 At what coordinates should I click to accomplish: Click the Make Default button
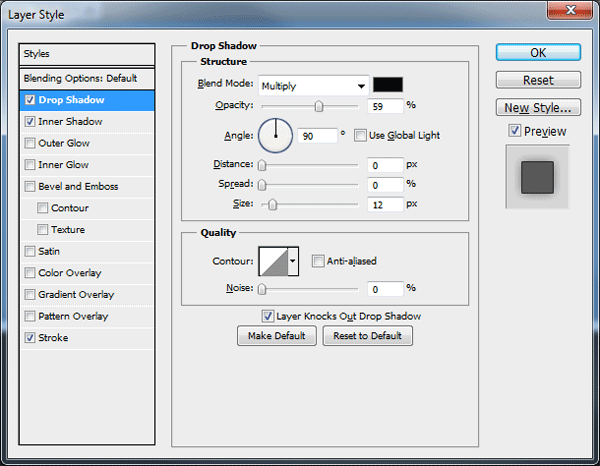tap(277, 336)
